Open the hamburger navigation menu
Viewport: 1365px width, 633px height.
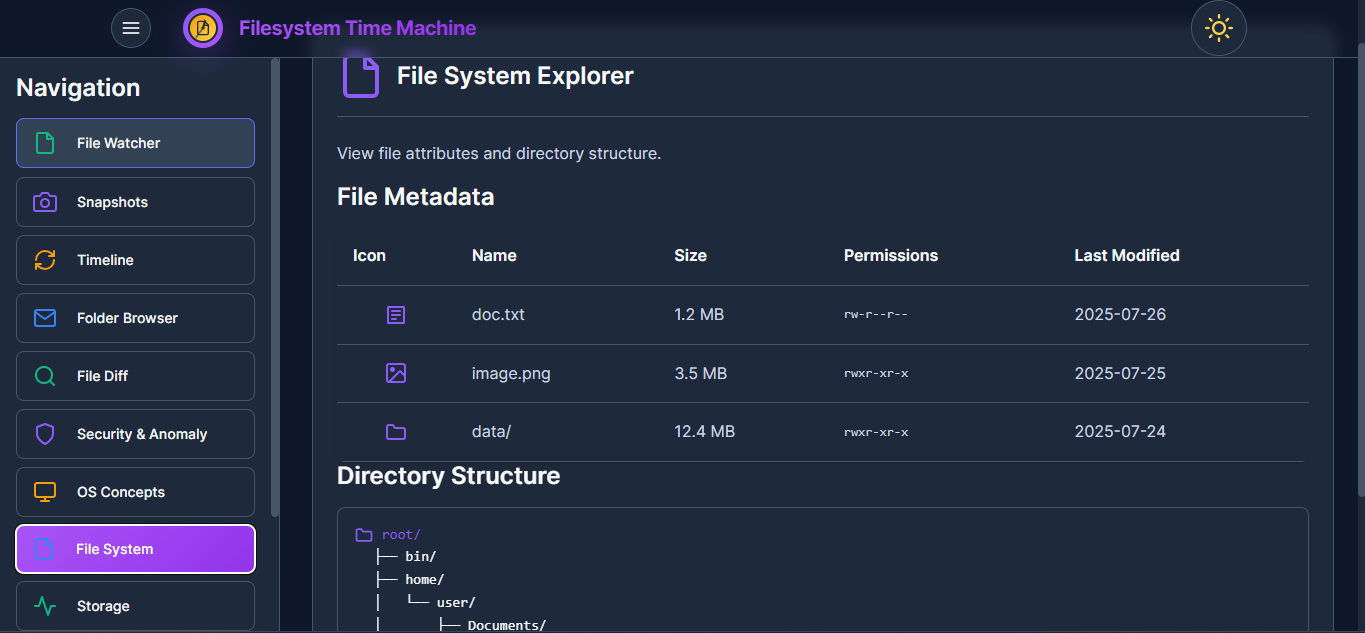pos(131,28)
